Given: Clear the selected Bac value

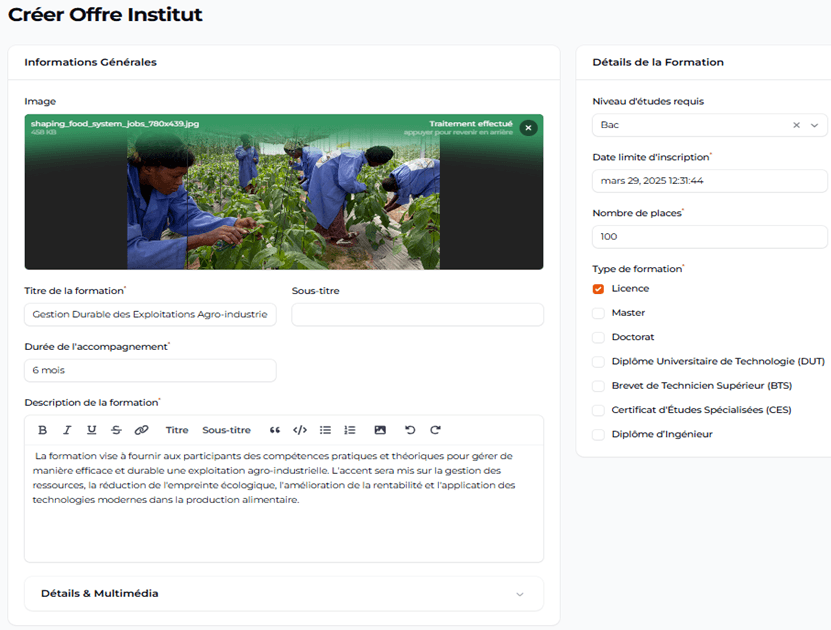Looking at the screenshot, I should [x=796, y=125].
